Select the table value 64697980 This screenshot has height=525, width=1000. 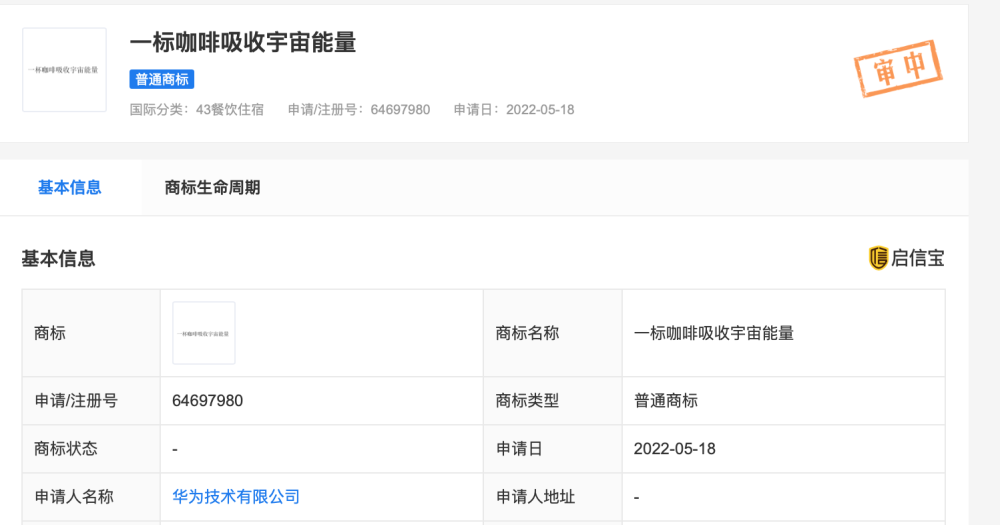(x=207, y=401)
